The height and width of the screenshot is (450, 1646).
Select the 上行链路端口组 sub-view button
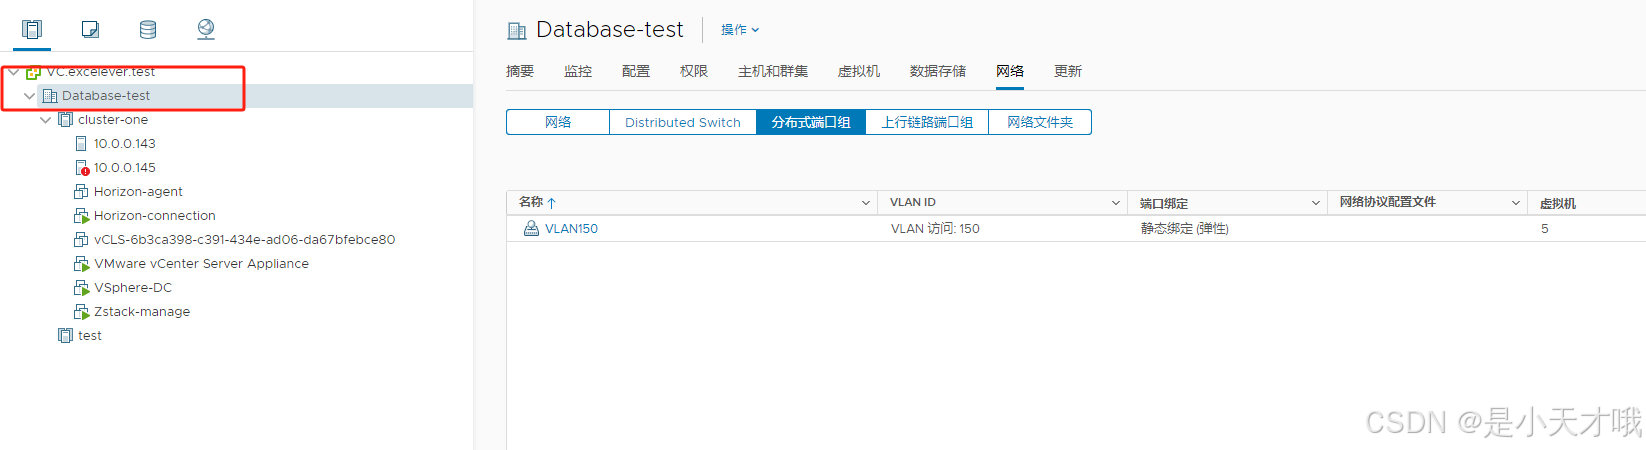click(x=927, y=122)
